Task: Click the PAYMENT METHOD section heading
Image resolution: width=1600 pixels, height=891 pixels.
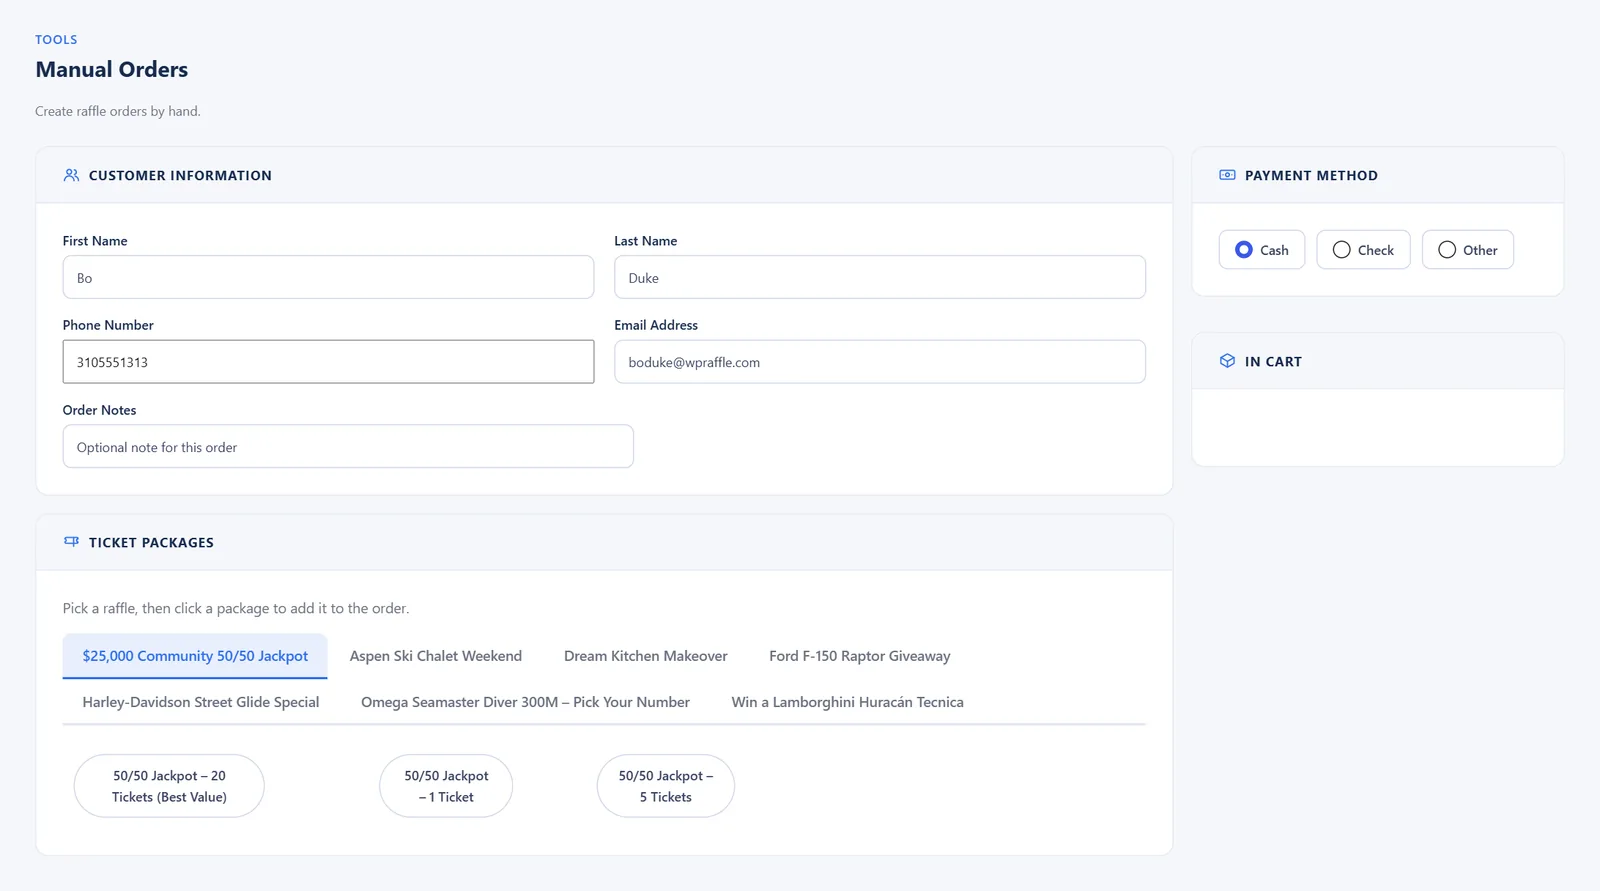Action: pyautogui.click(x=1311, y=175)
